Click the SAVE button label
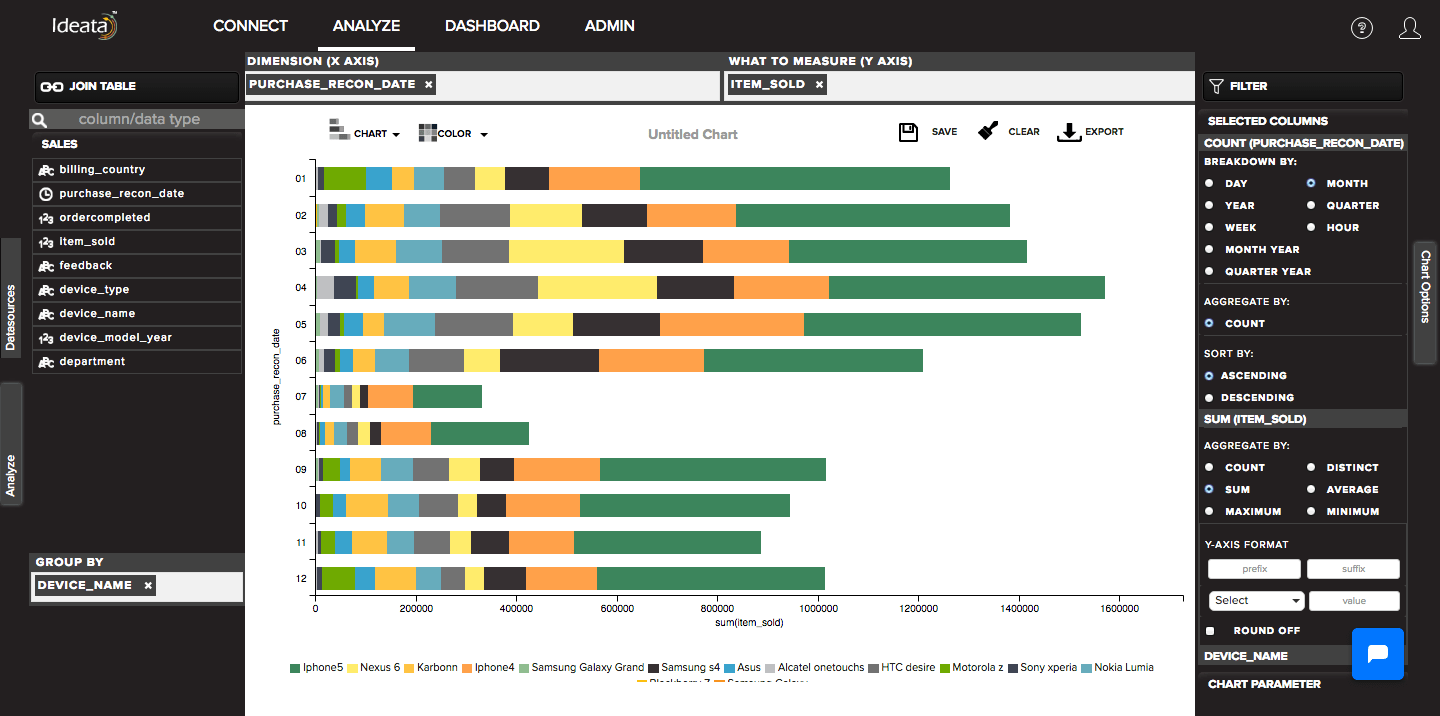1440x716 pixels. 944,132
